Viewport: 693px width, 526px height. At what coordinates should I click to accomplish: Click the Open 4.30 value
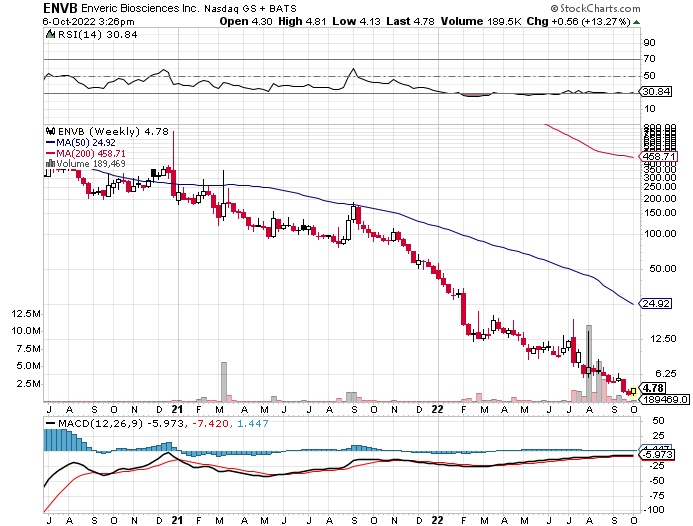tap(246, 21)
